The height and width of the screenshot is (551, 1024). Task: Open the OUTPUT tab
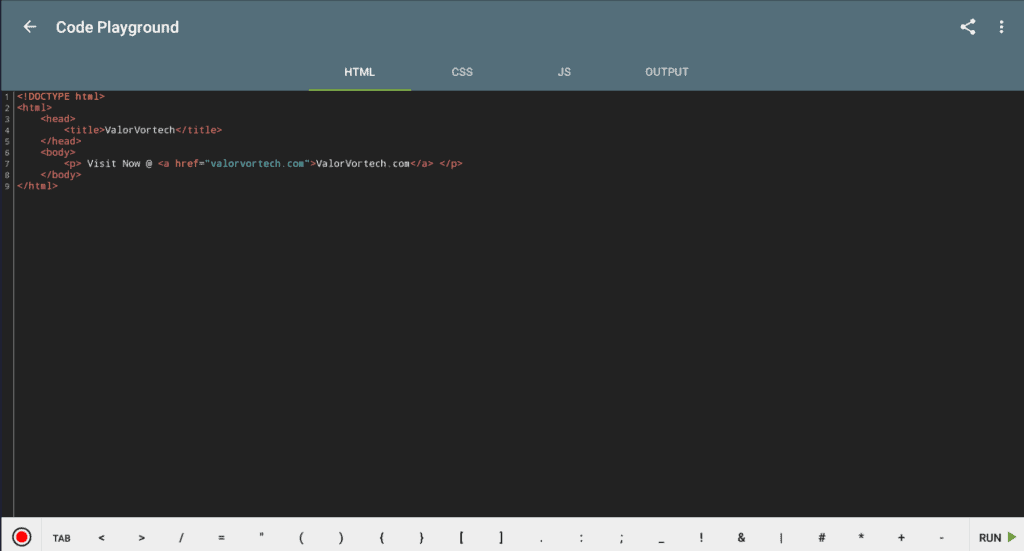[x=667, y=72]
